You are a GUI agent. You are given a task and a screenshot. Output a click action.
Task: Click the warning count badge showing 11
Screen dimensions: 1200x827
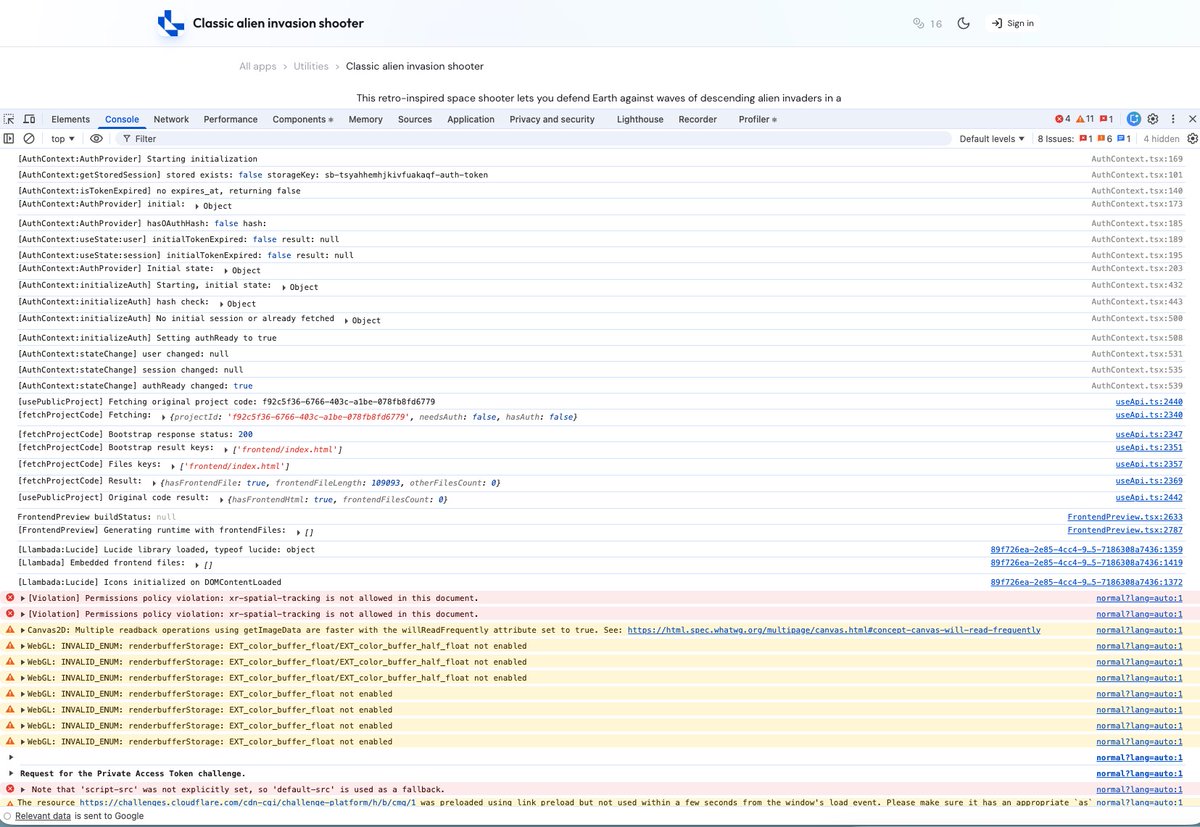pyautogui.click(x=1085, y=119)
